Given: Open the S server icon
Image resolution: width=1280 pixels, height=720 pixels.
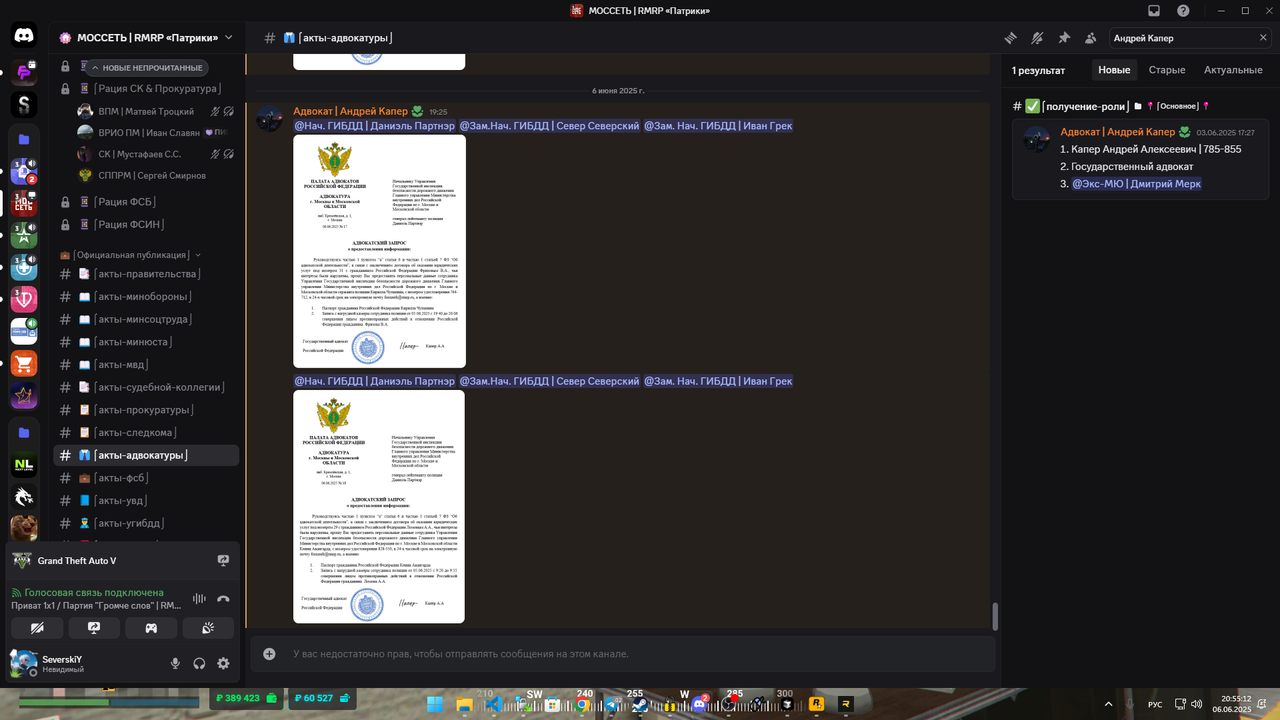Looking at the screenshot, I should click(24, 103).
